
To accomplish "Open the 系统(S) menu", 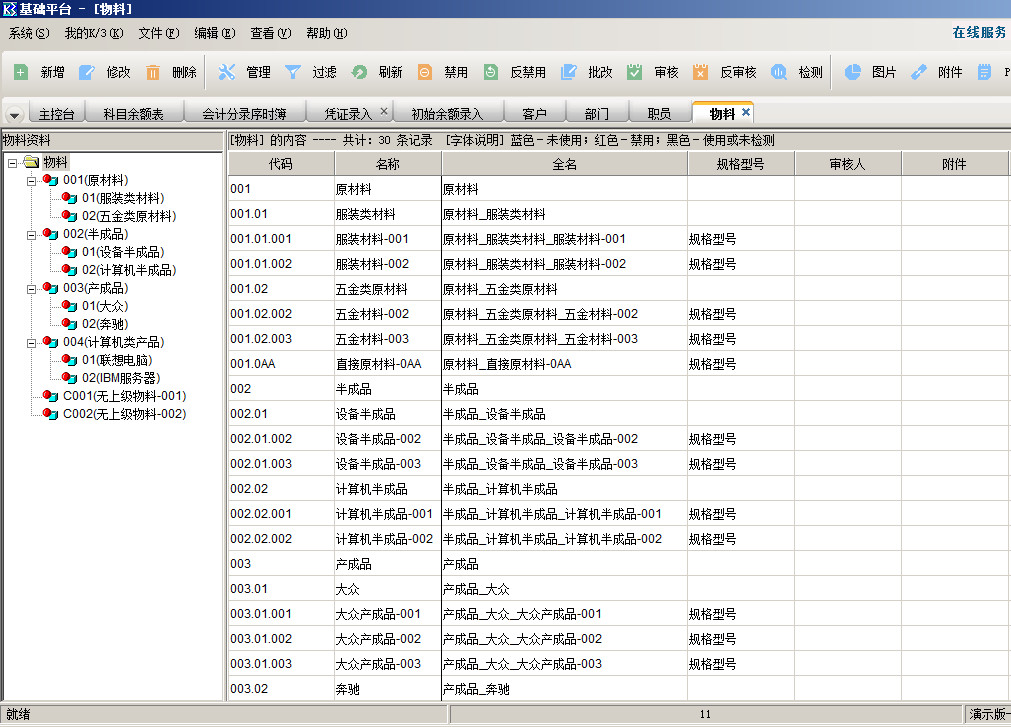I will 29,33.
